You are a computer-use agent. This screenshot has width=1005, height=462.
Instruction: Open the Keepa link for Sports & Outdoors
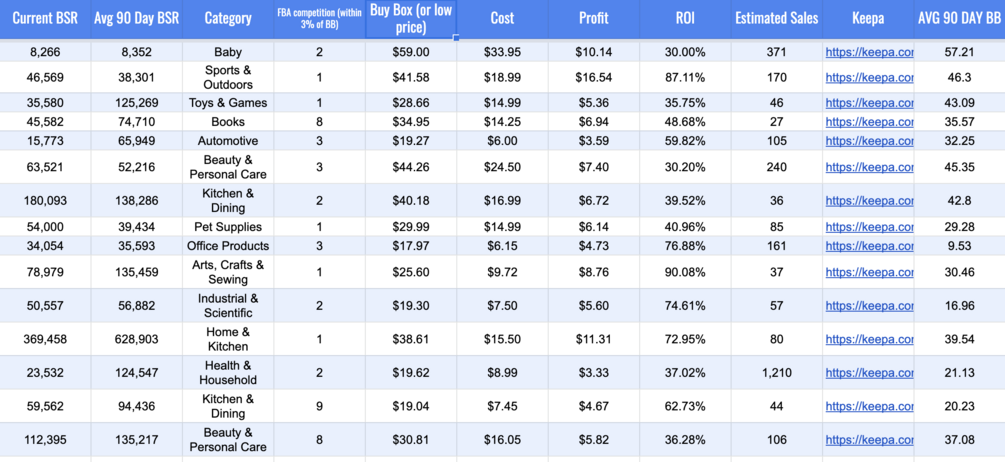868,77
